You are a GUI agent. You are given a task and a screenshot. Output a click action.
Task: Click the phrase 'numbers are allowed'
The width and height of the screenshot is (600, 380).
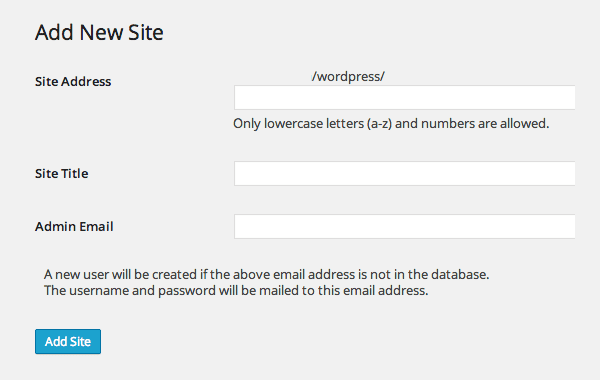(x=485, y=124)
